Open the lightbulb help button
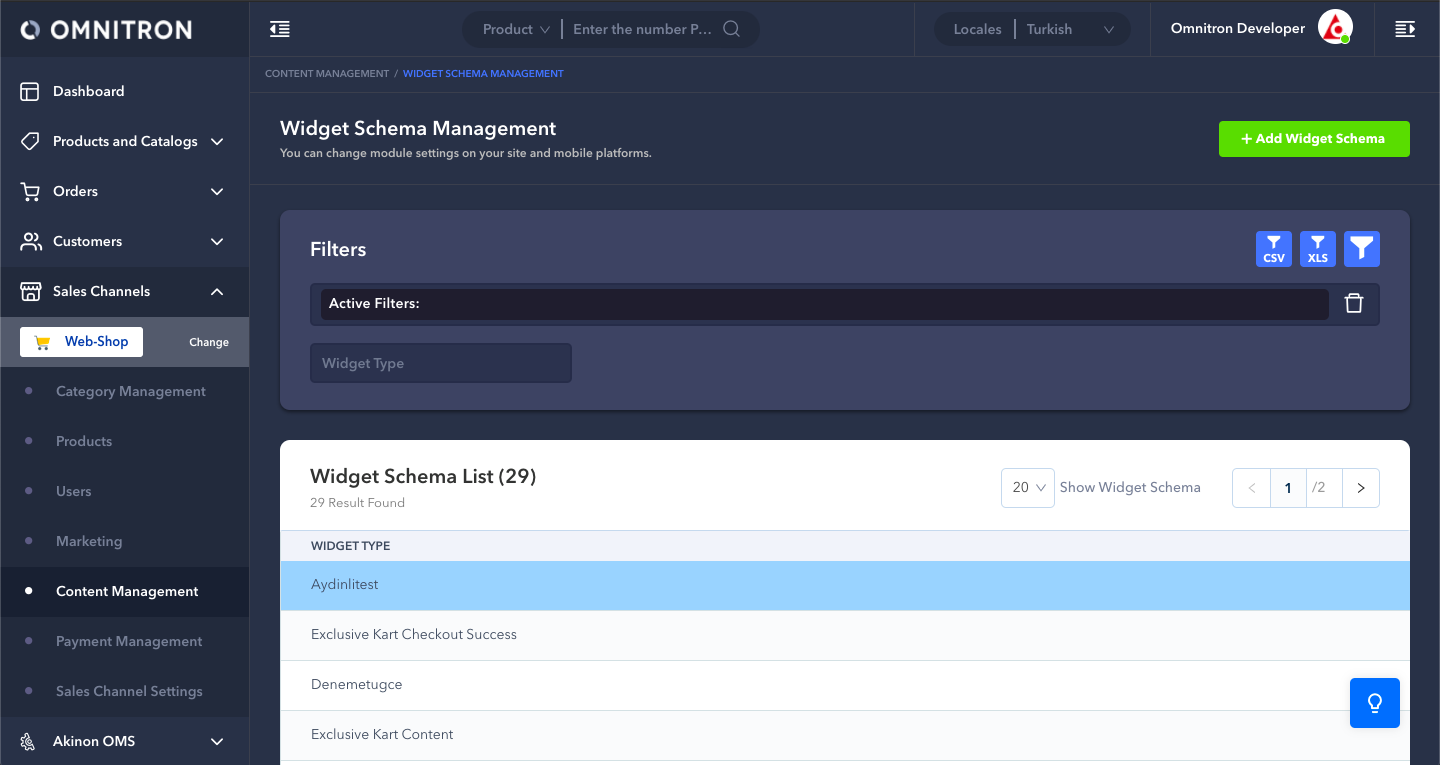Screen dimensions: 1440x765 click(x=1374, y=703)
